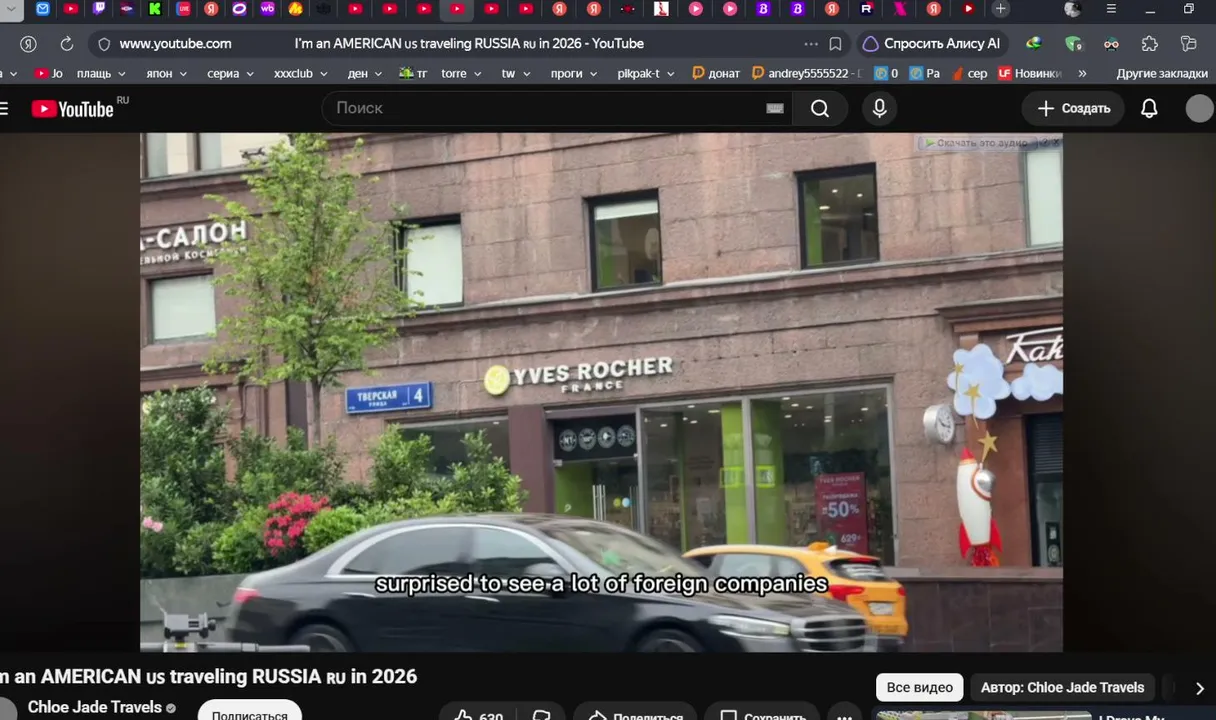The width and height of the screenshot is (1216, 720).
Task: Open the YouTube account avatar
Action: click(x=1200, y=108)
